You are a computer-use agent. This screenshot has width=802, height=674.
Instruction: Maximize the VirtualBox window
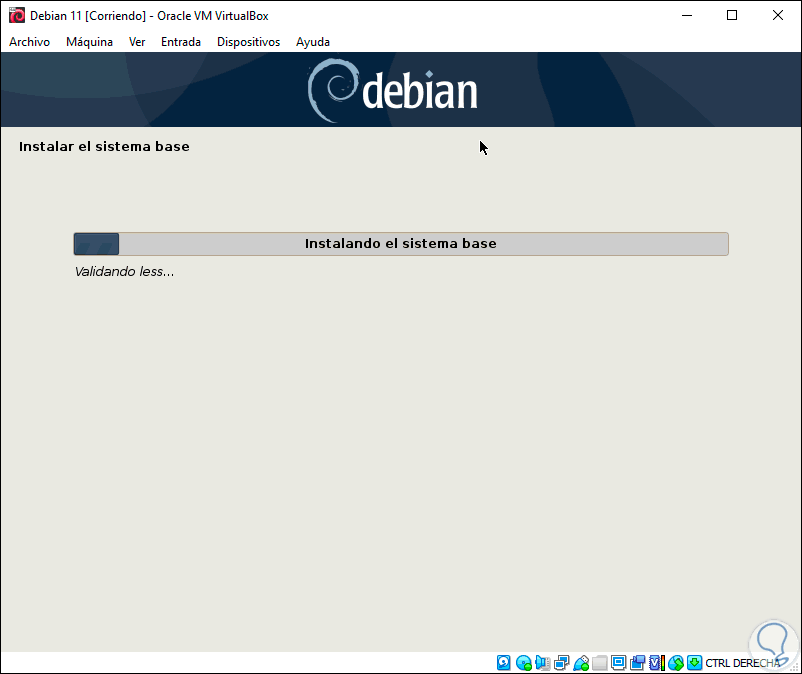pos(732,15)
